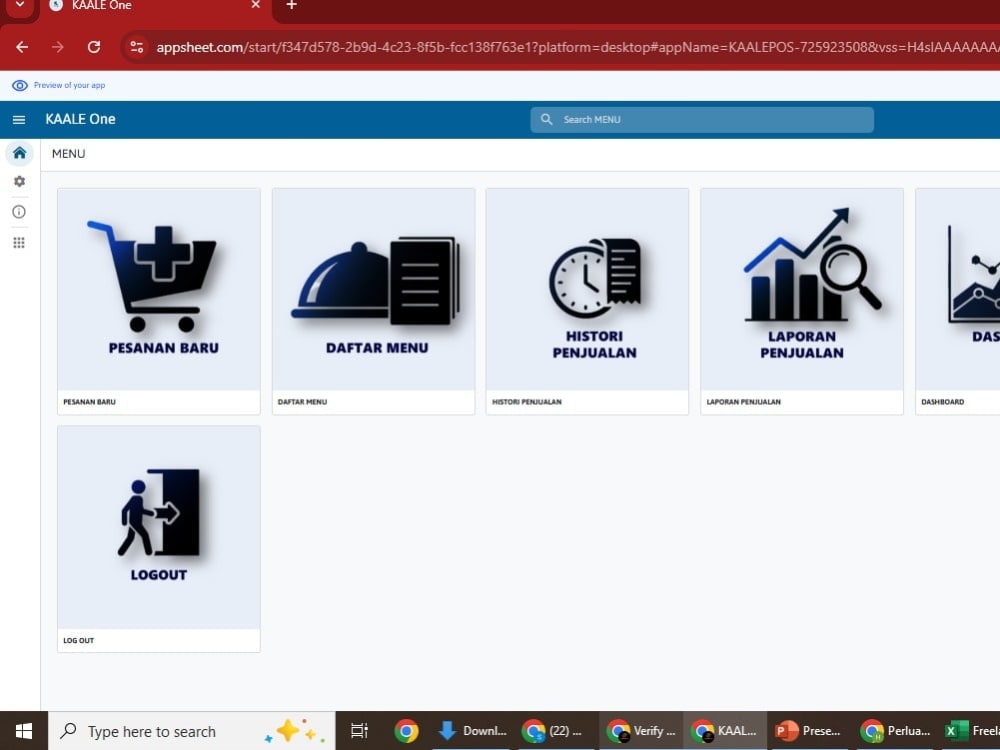Screen dimensions: 1000x750
Task: Select the LOGOUT card image
Action: pos(159,527)
